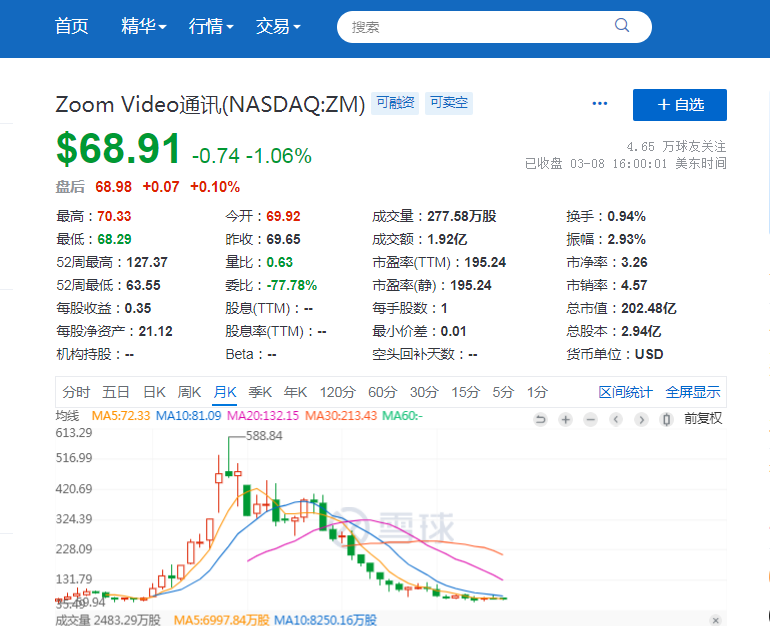Image resolution: width=770 pixels, height=626 pixels.
Task: Move the chart left with previous arrow
Action: pyautogui.click(x=616, y=419)
